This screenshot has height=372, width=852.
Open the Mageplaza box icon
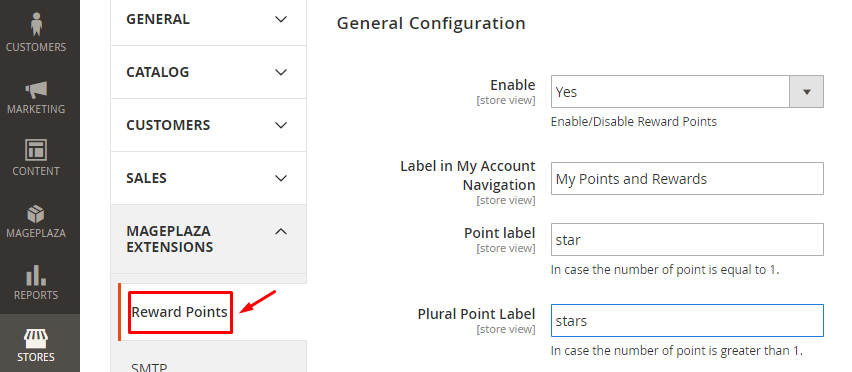coord(36,213)
